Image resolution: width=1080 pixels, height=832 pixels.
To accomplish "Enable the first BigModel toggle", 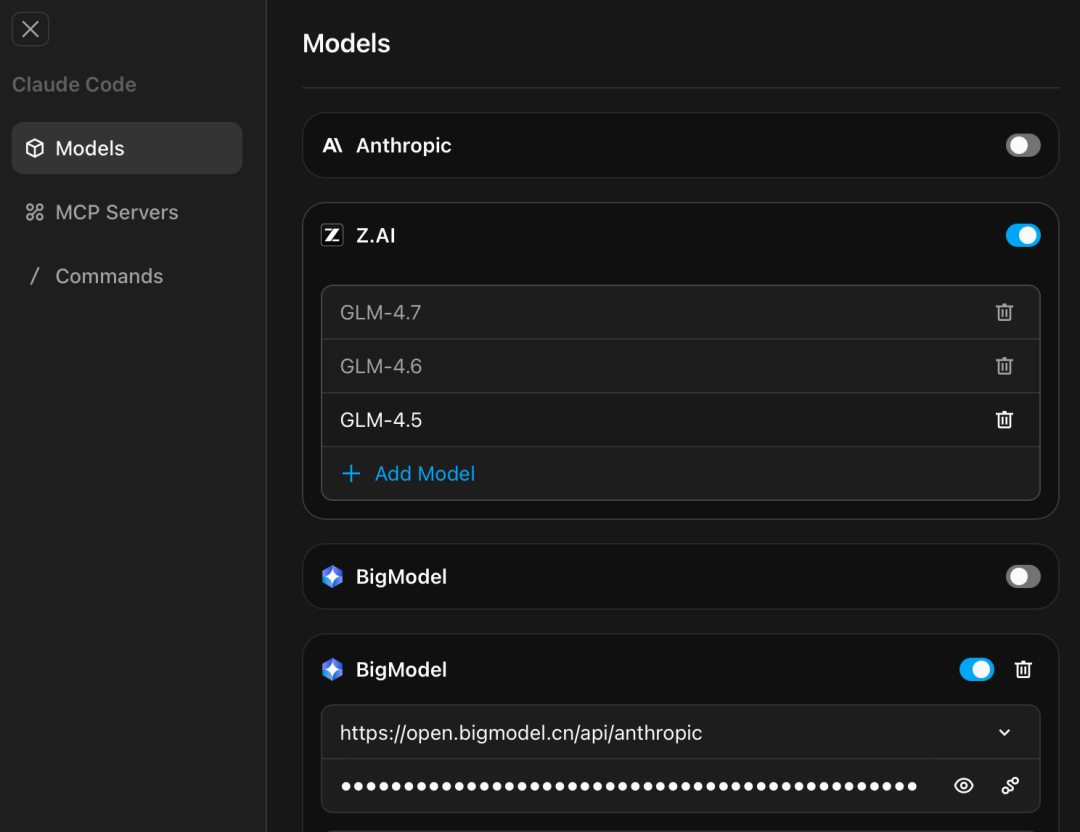I will (x=1022, y=576).
